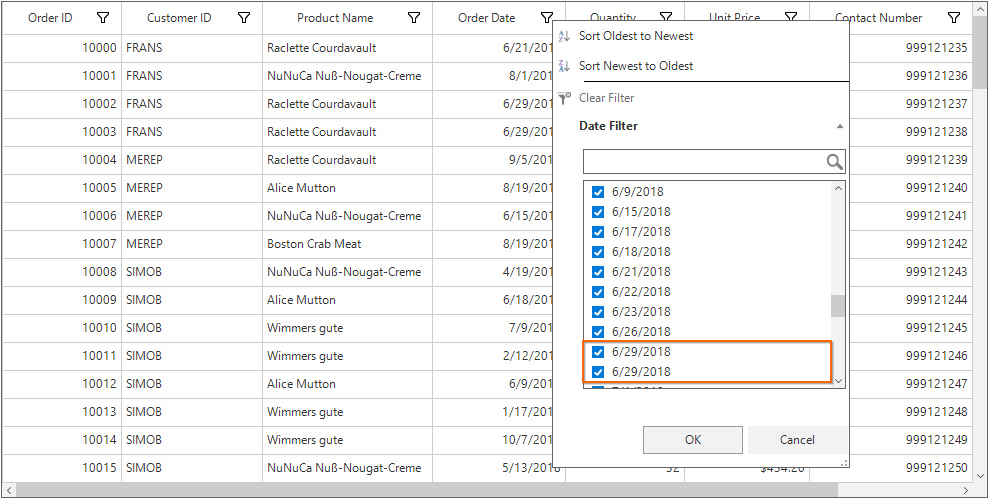Select the Order ID cell 10015
Image resolution: width=989 pixels, height=499 pixels.
[62, 468]
